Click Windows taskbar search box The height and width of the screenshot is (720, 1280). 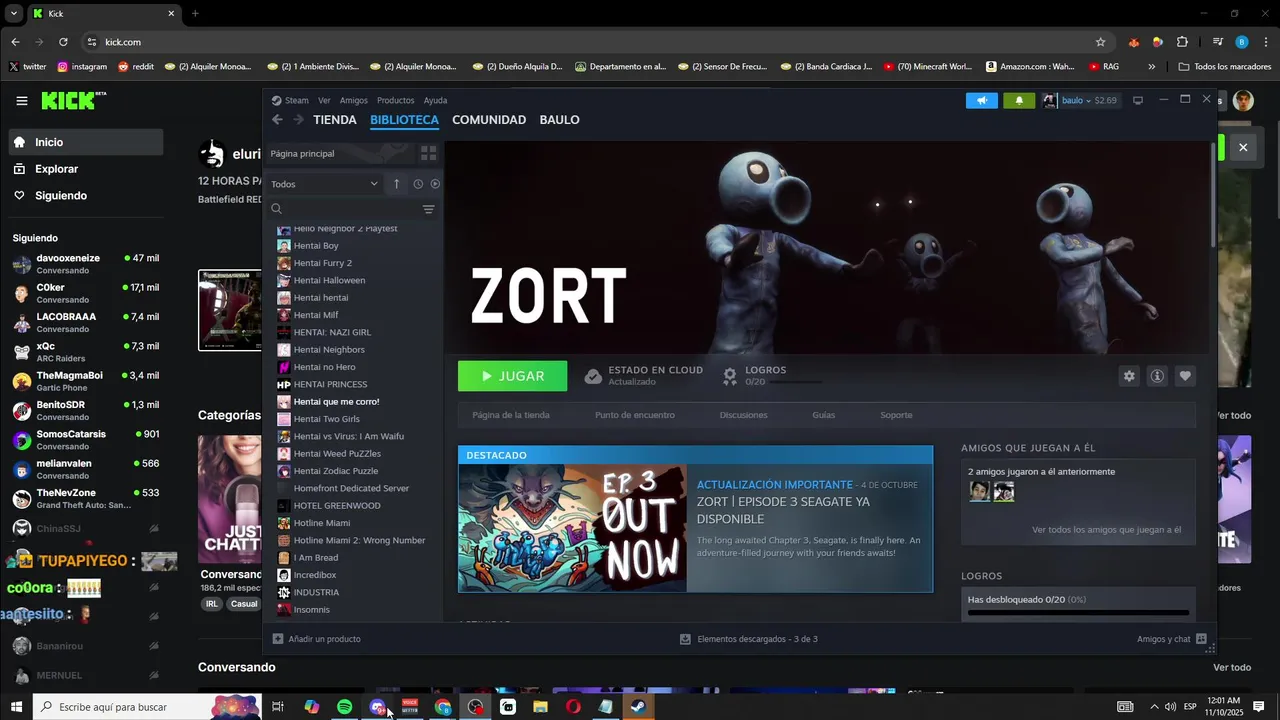point(147,707)
